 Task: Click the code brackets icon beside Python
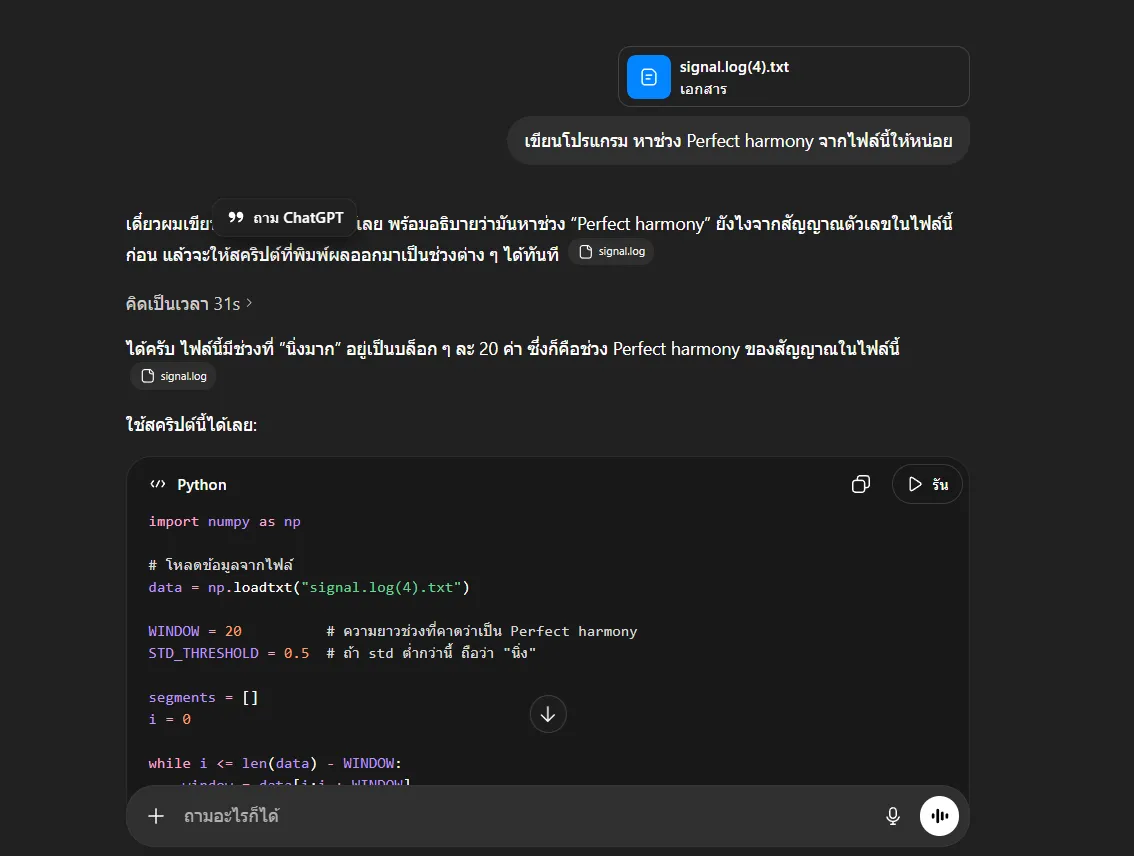tap(157, 485)
